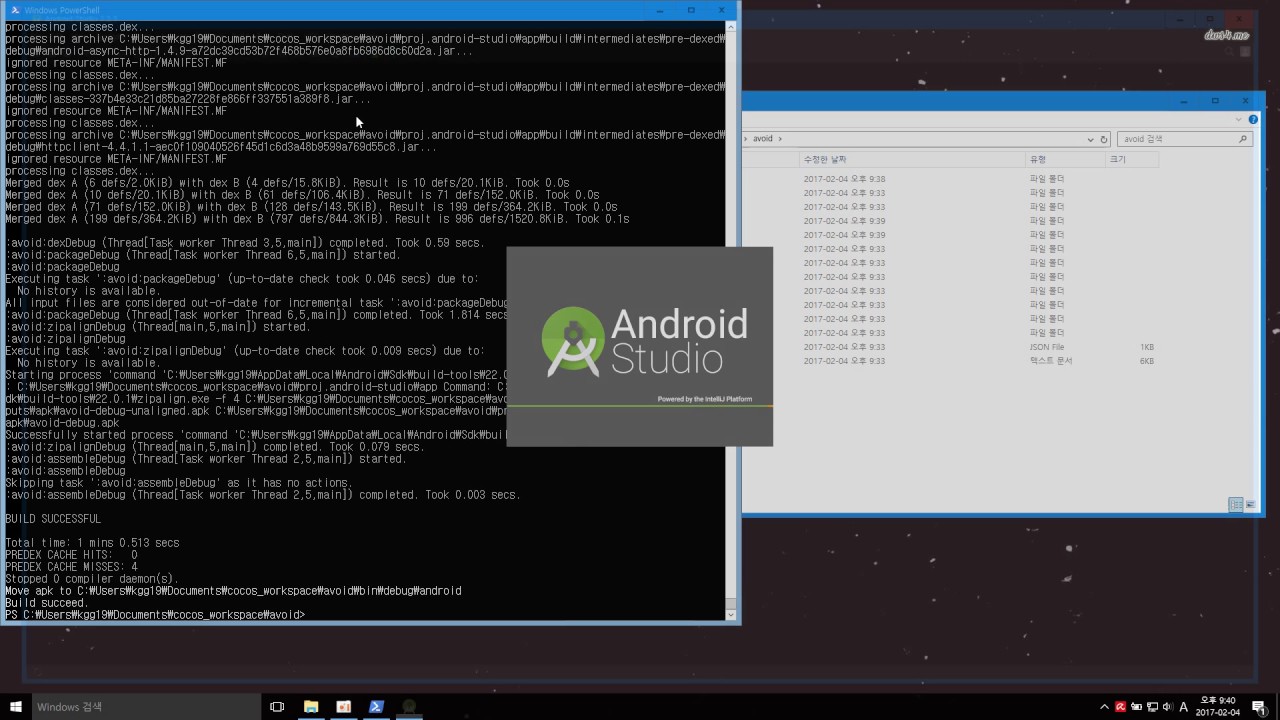Screen dimensions: 1280x720
Task: Select the JSON File row
Action: (950, 347)
